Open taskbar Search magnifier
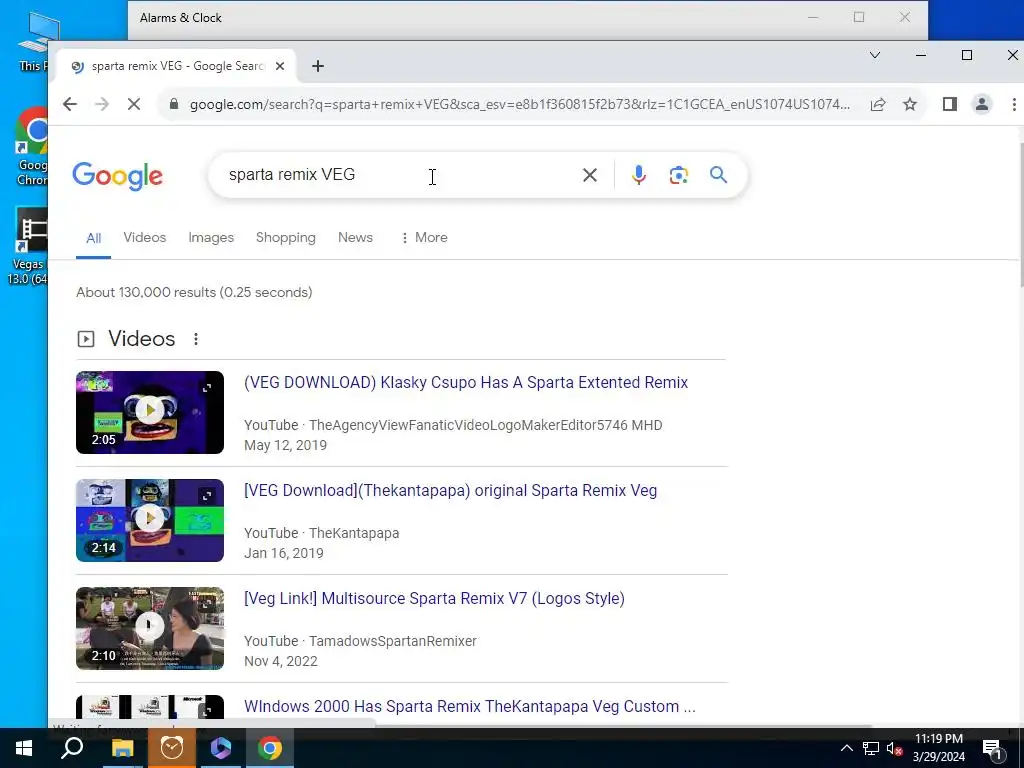 72,748
